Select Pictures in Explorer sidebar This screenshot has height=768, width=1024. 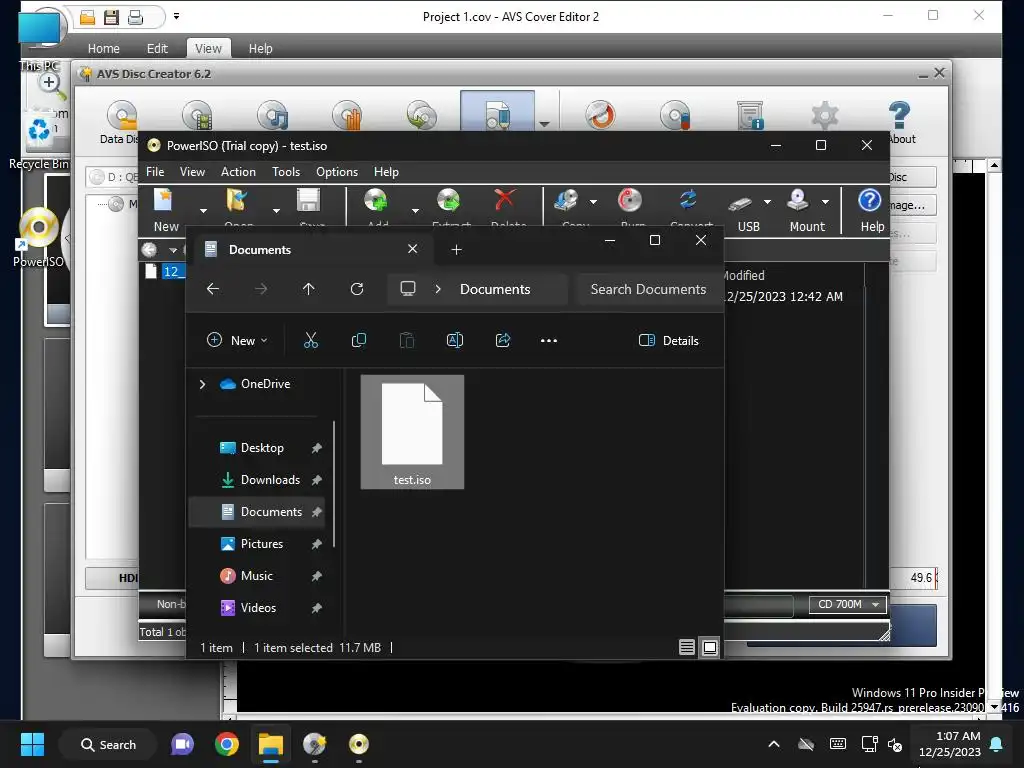(261, 544)
